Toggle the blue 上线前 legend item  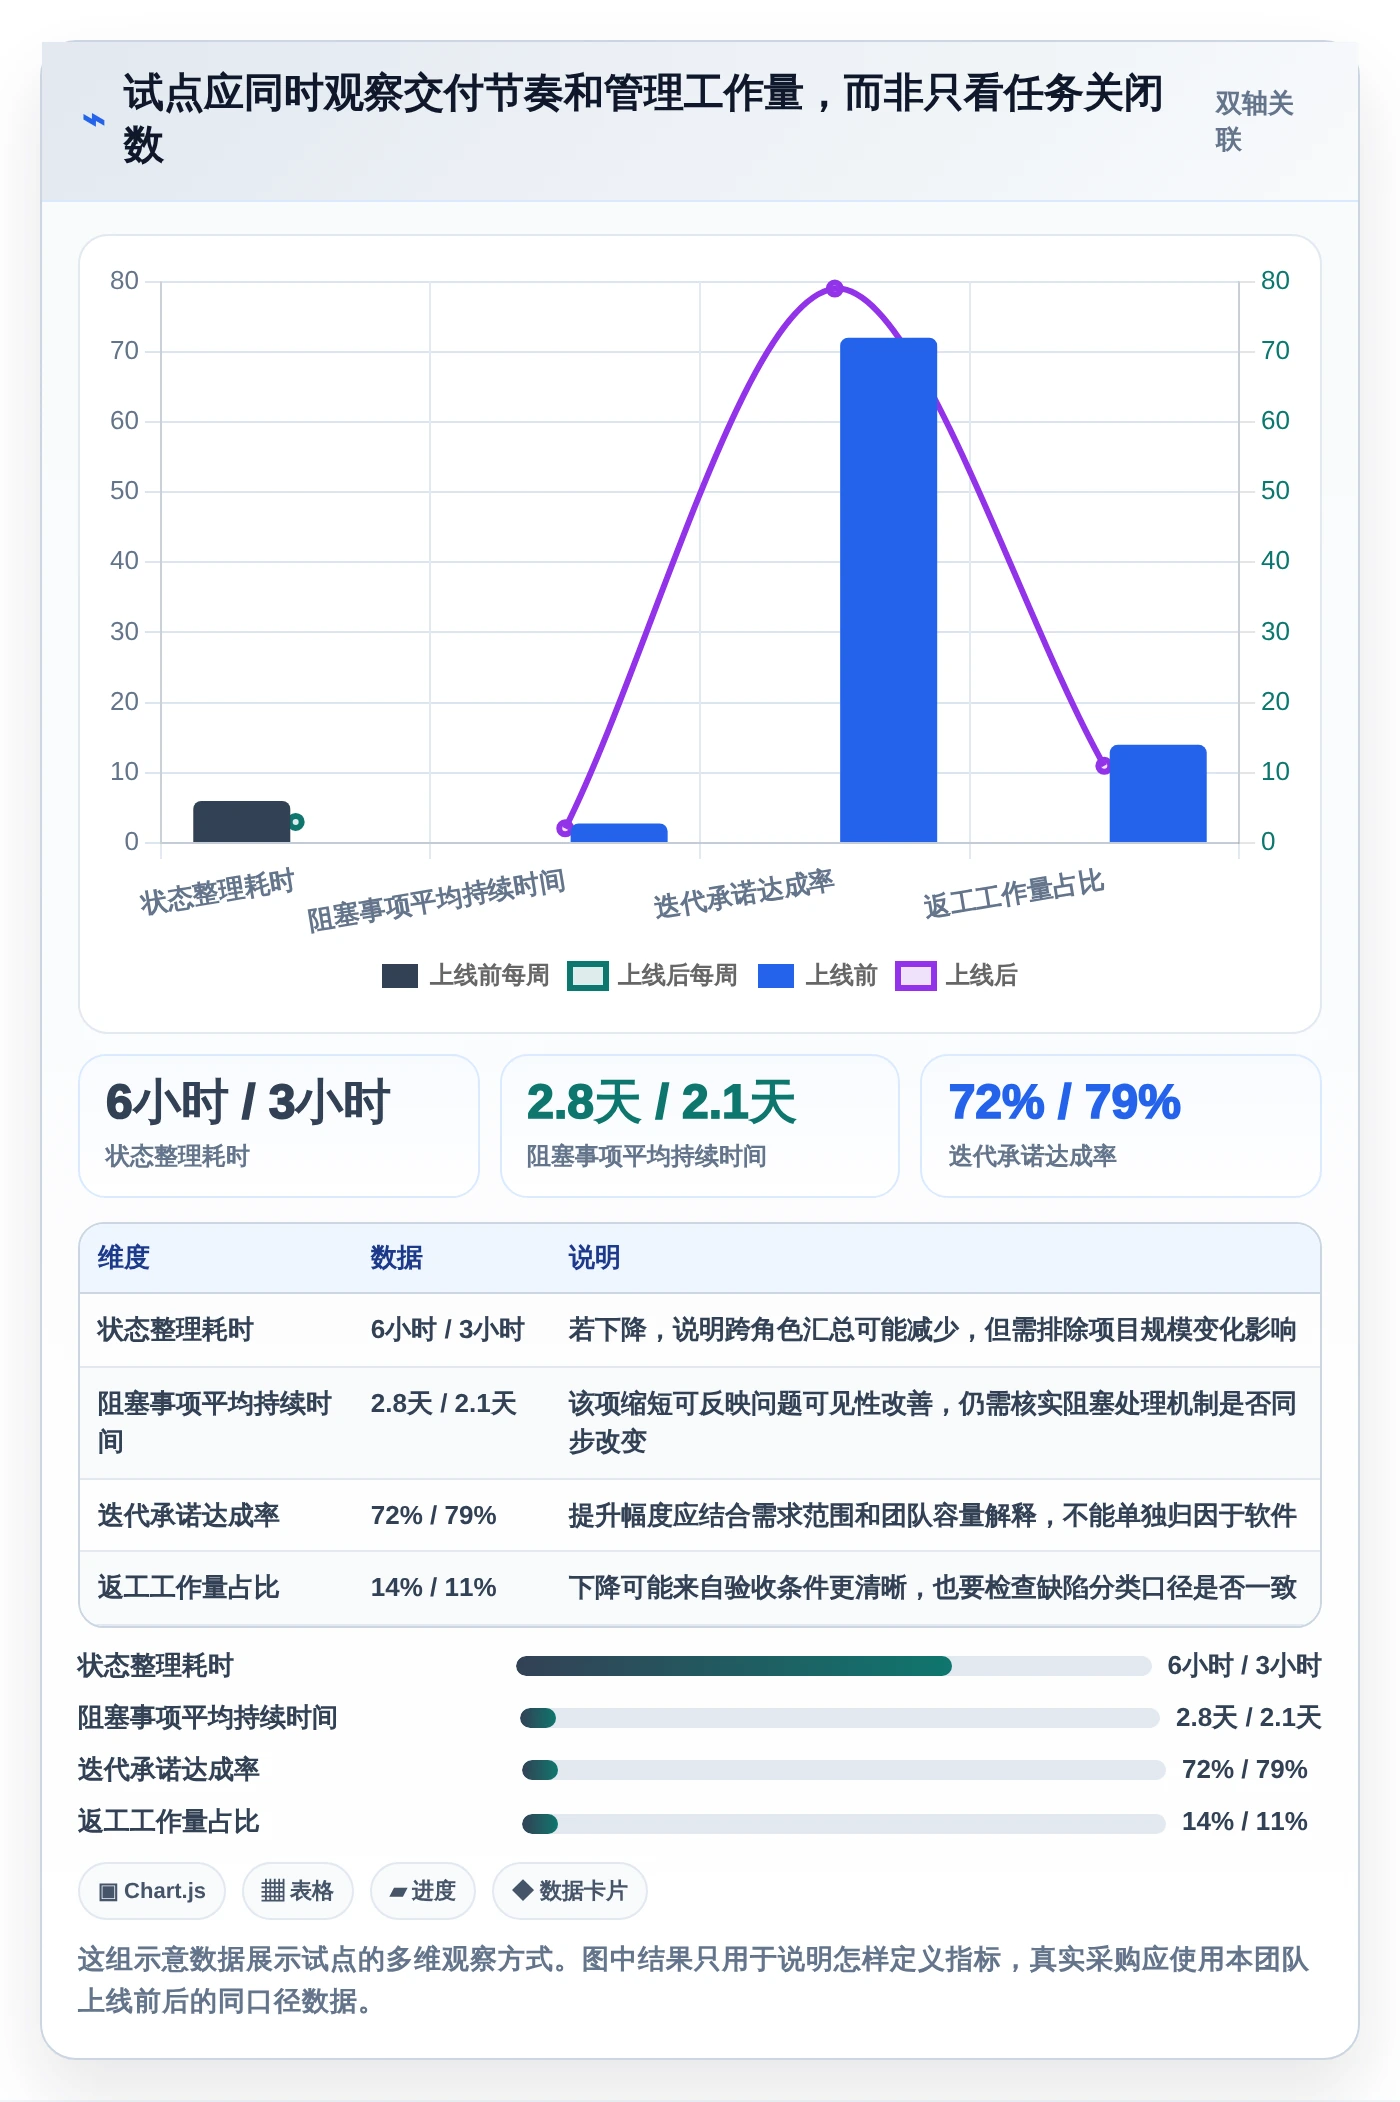pos(817,976)
